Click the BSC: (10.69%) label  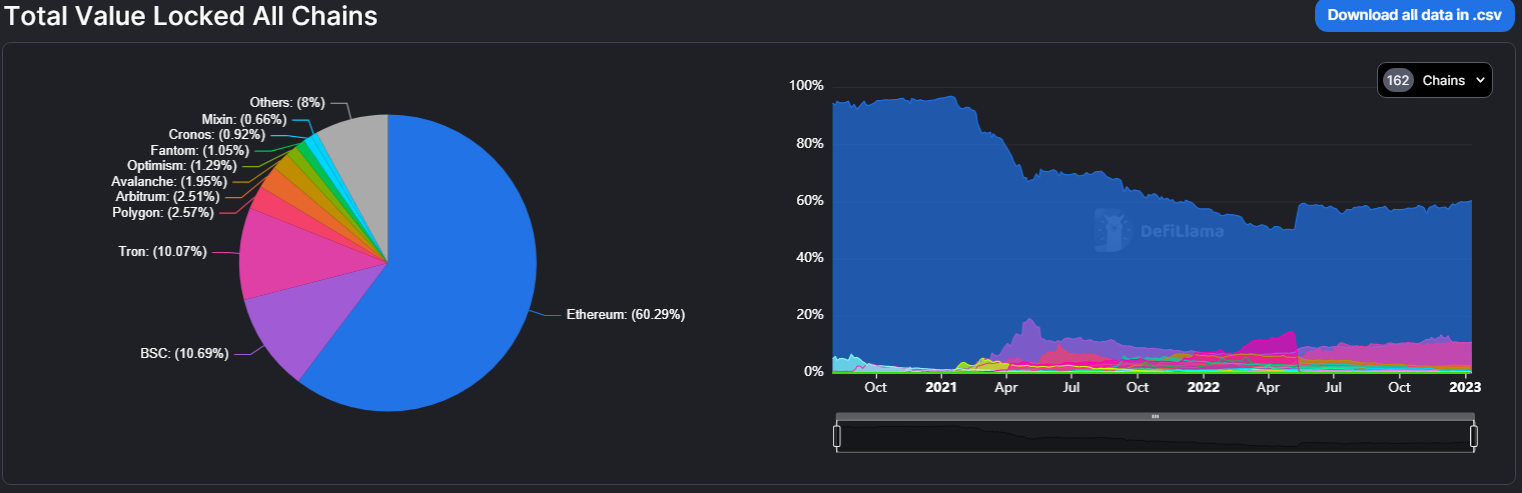click(184, 353)
